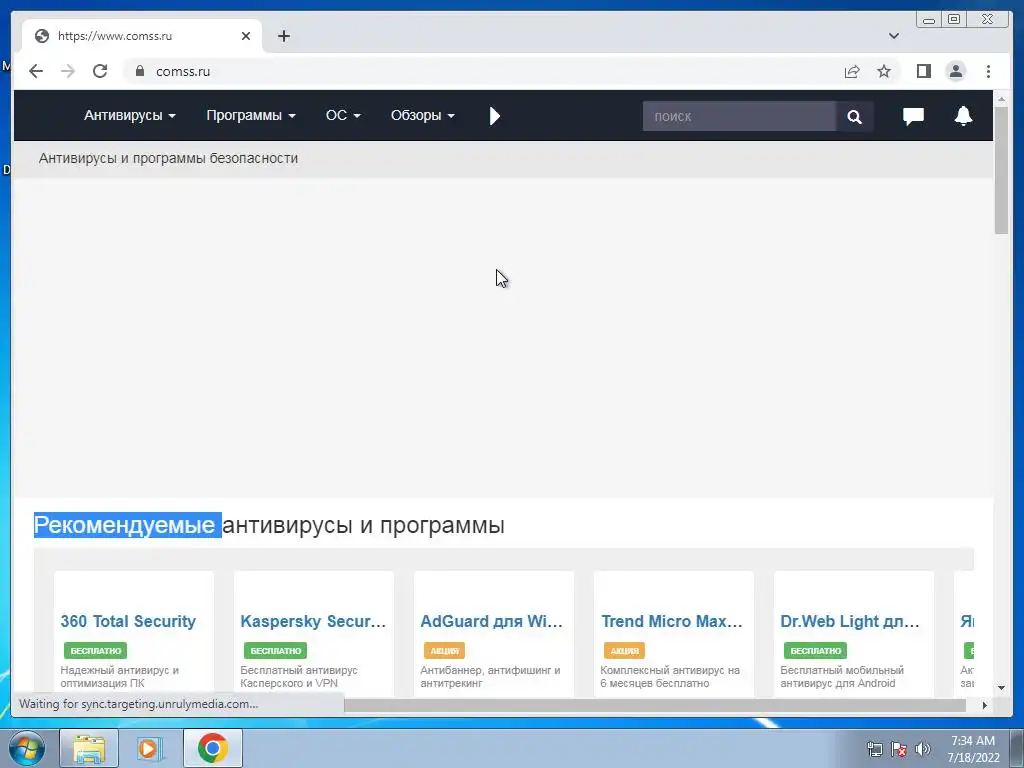Open comments via the speech bubble icon
Image resolution: width=1024 pixels, height=768 pixels.
pyautogui.click(x=913, y=116)
